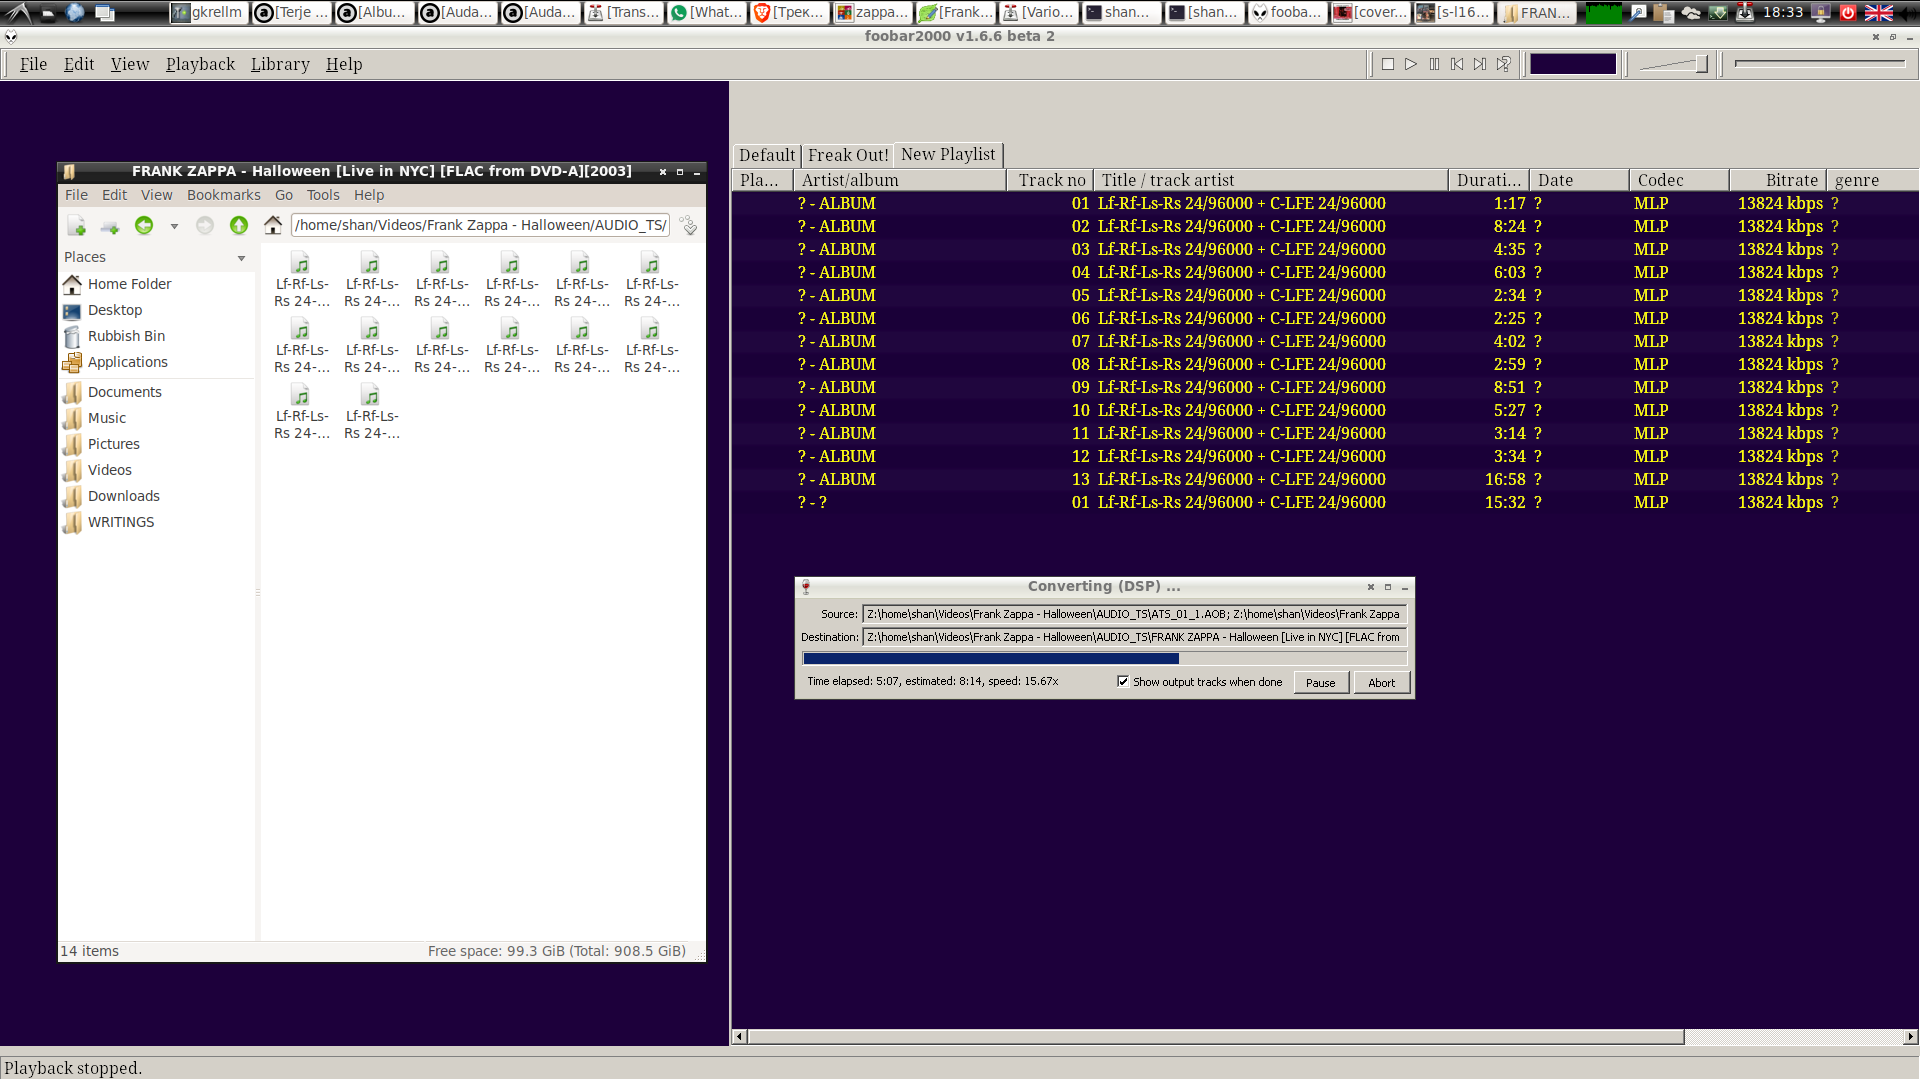The image size is (1920, 1080).
Task: Click the new window icon in file manager
Action: 76,226
